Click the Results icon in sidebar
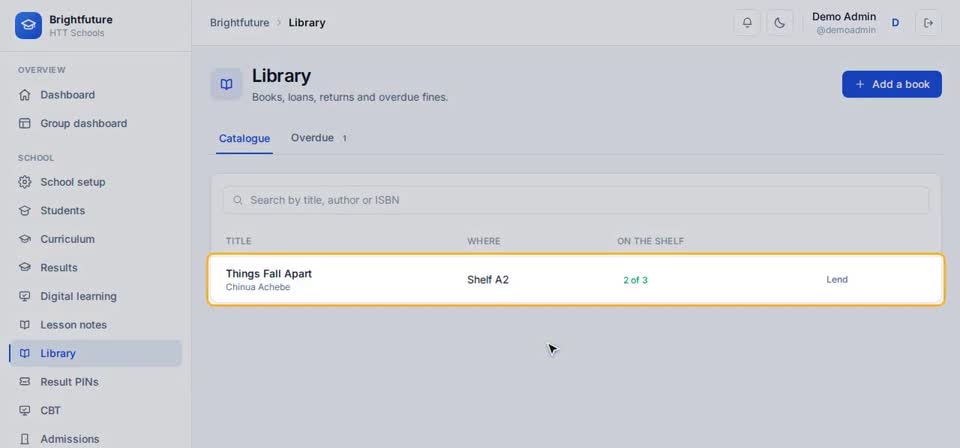Viewport: 960px width, 448px height. coord(24,267)
